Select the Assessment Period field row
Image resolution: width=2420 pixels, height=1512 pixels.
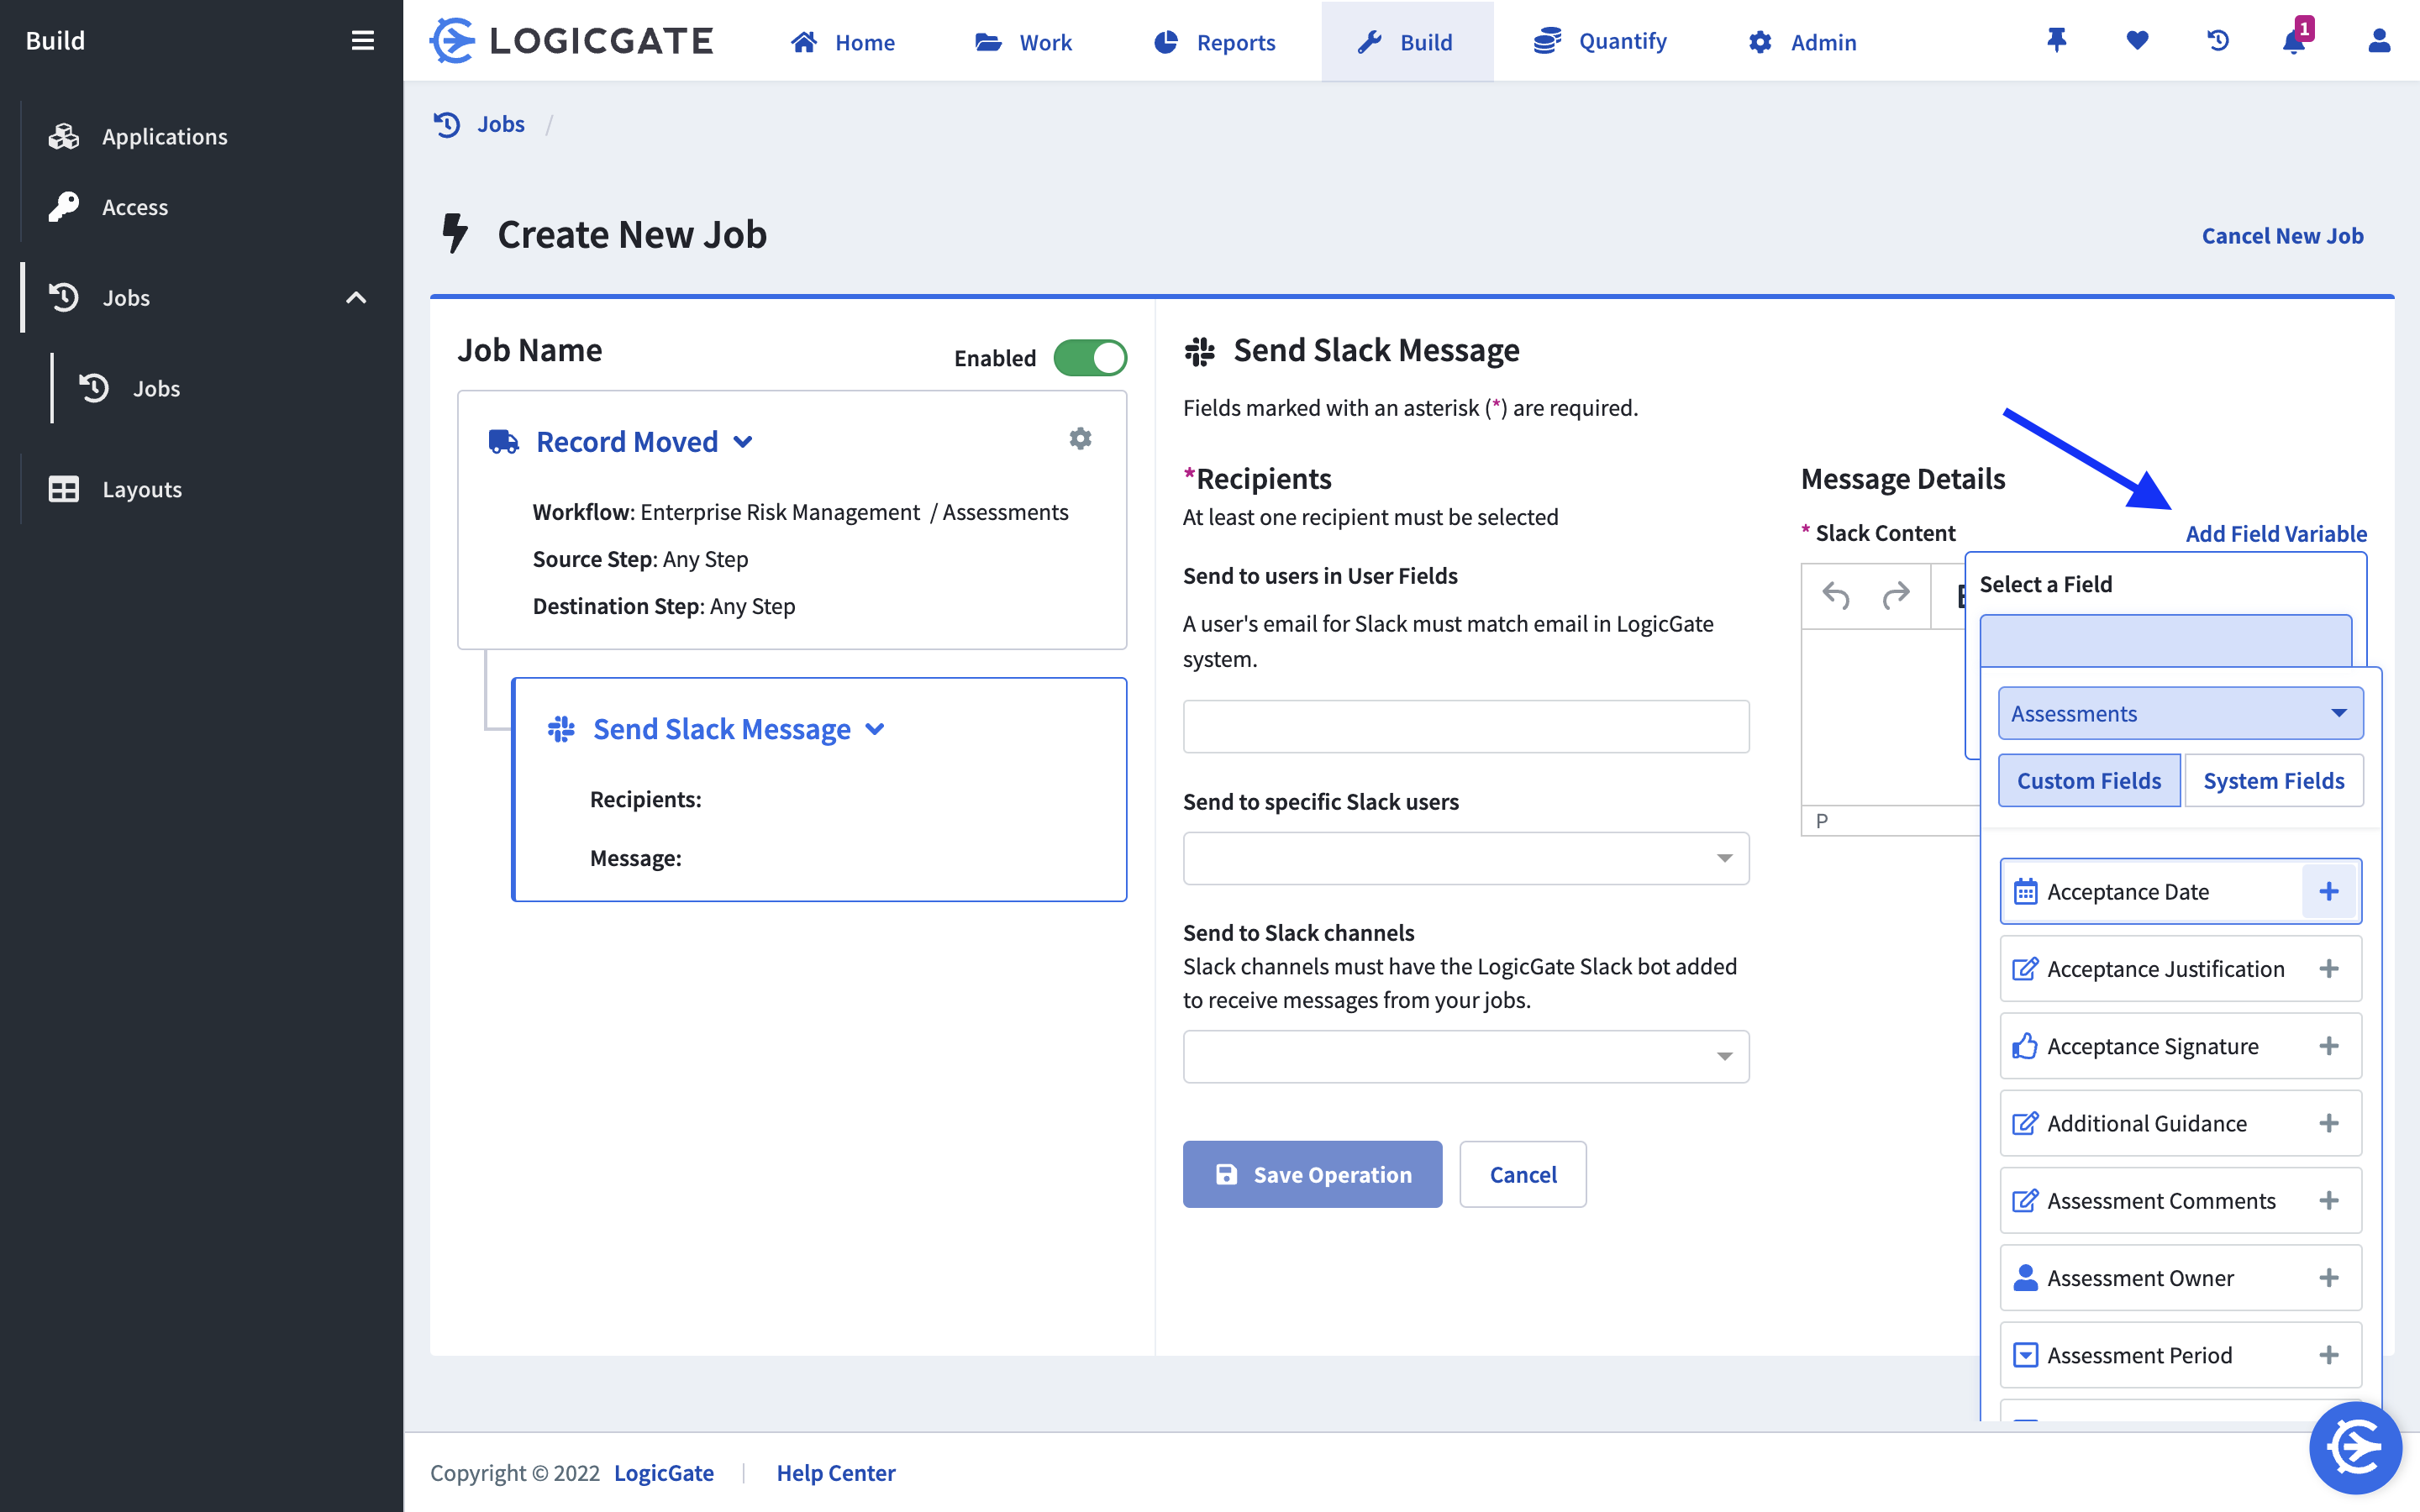point(2181,1355)
